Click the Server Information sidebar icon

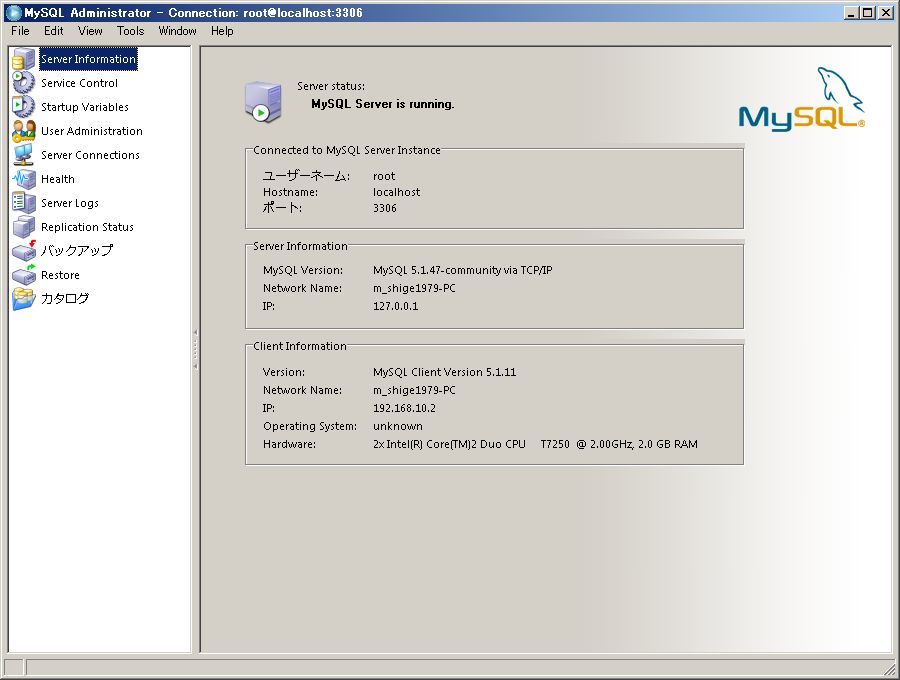click(24, 59)
